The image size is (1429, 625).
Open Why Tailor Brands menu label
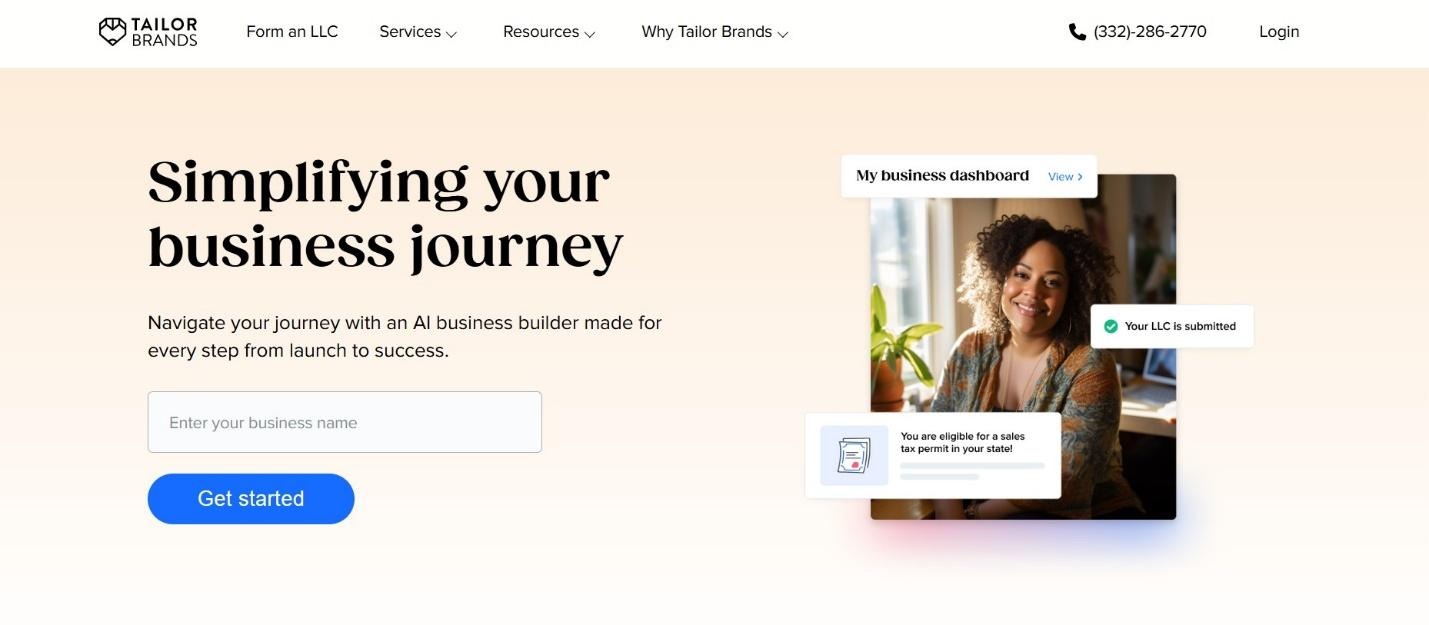tap(707, 32)
